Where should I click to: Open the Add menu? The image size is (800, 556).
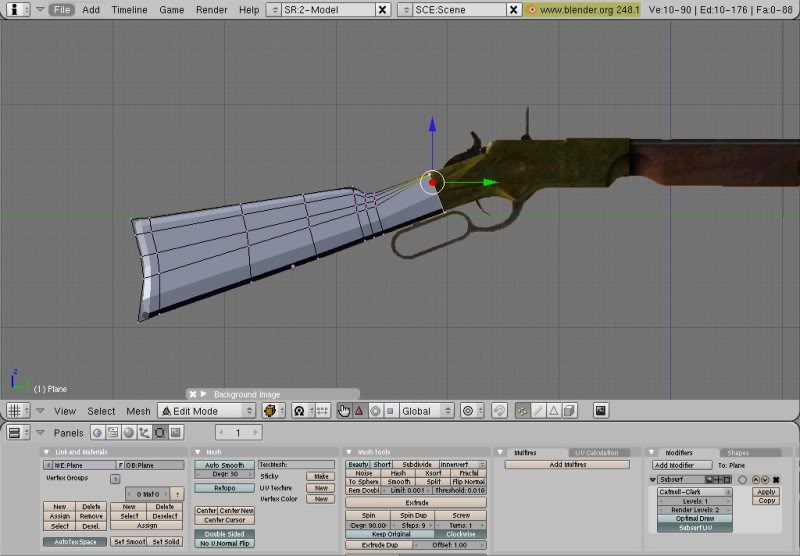click(x=91, y=10)
